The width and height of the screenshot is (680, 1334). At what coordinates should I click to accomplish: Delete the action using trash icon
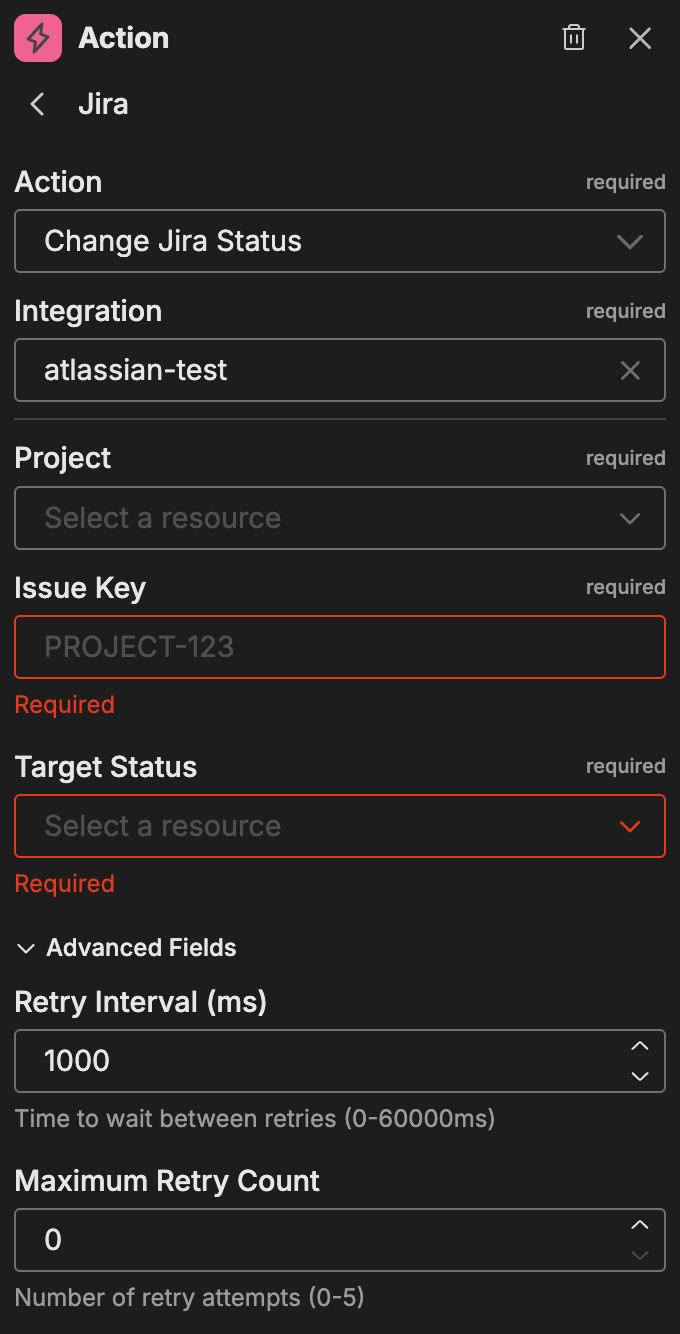[x=574, y=37]
